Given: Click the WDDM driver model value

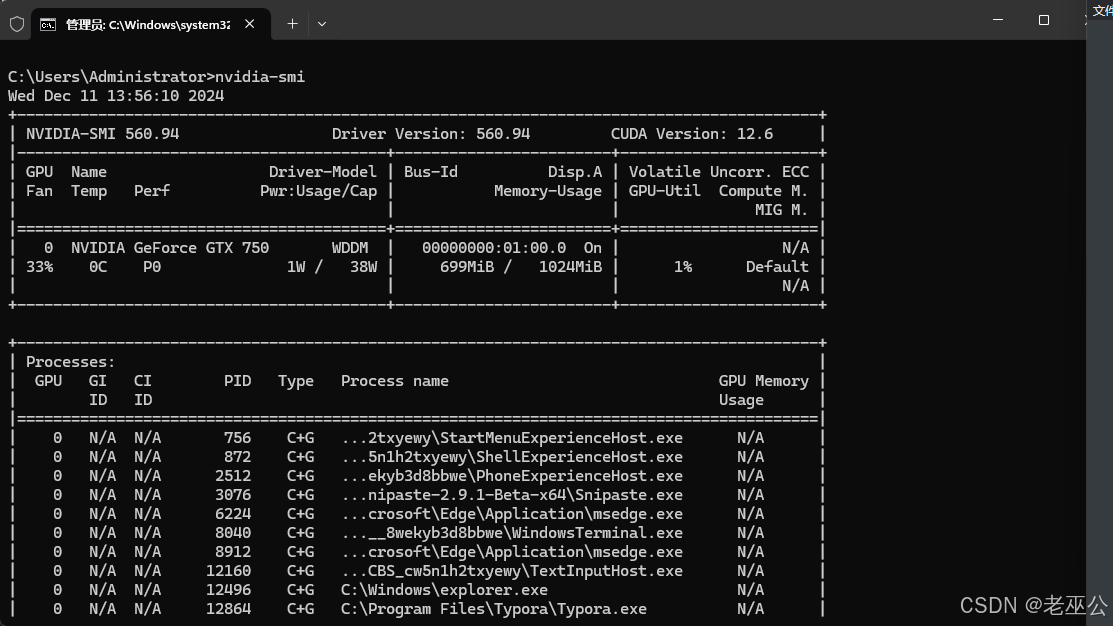Looking at the screenshot, I should [x=350, y=248].
